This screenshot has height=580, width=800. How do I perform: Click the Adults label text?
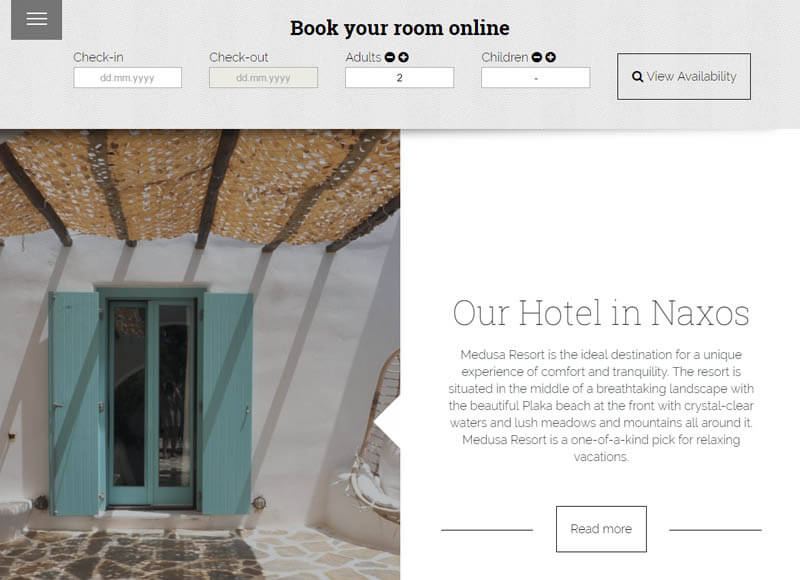pyautogui.click(x=363, y=57)
